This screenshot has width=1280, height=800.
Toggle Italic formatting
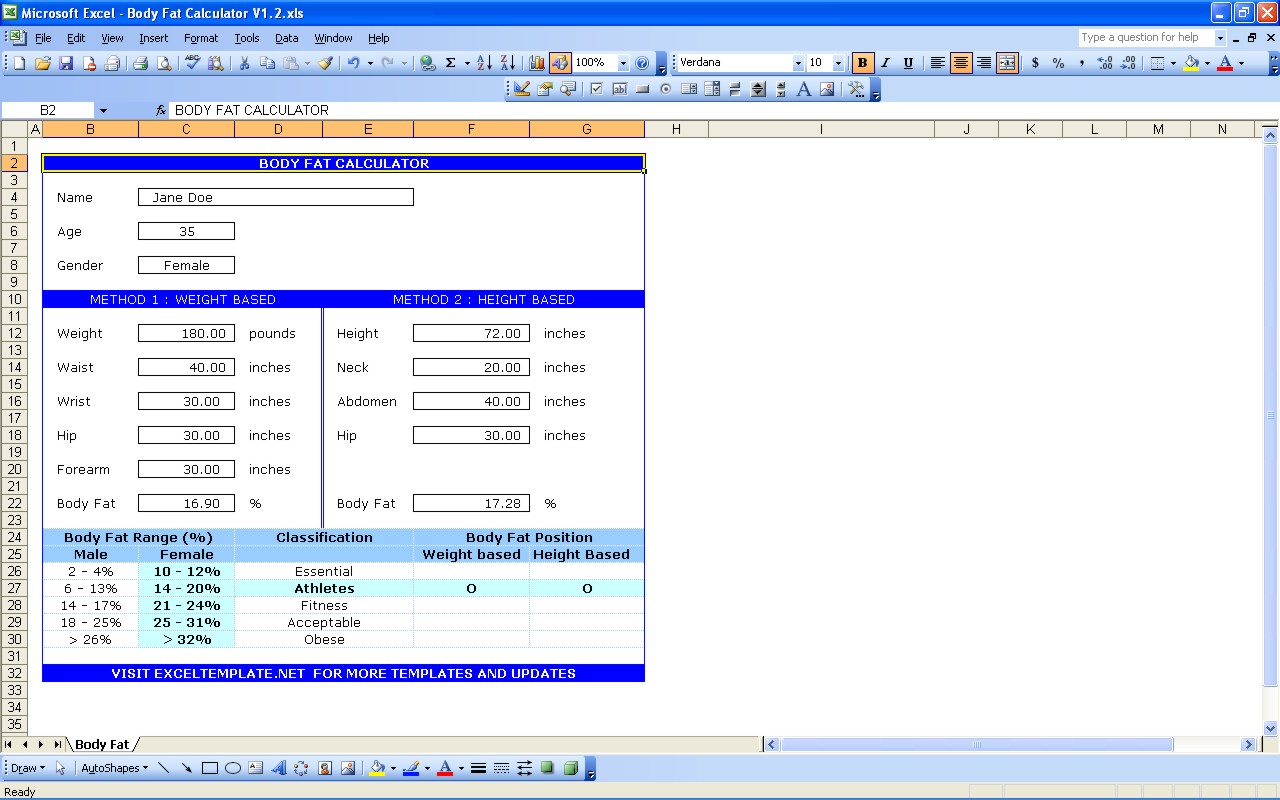(885, 63)
